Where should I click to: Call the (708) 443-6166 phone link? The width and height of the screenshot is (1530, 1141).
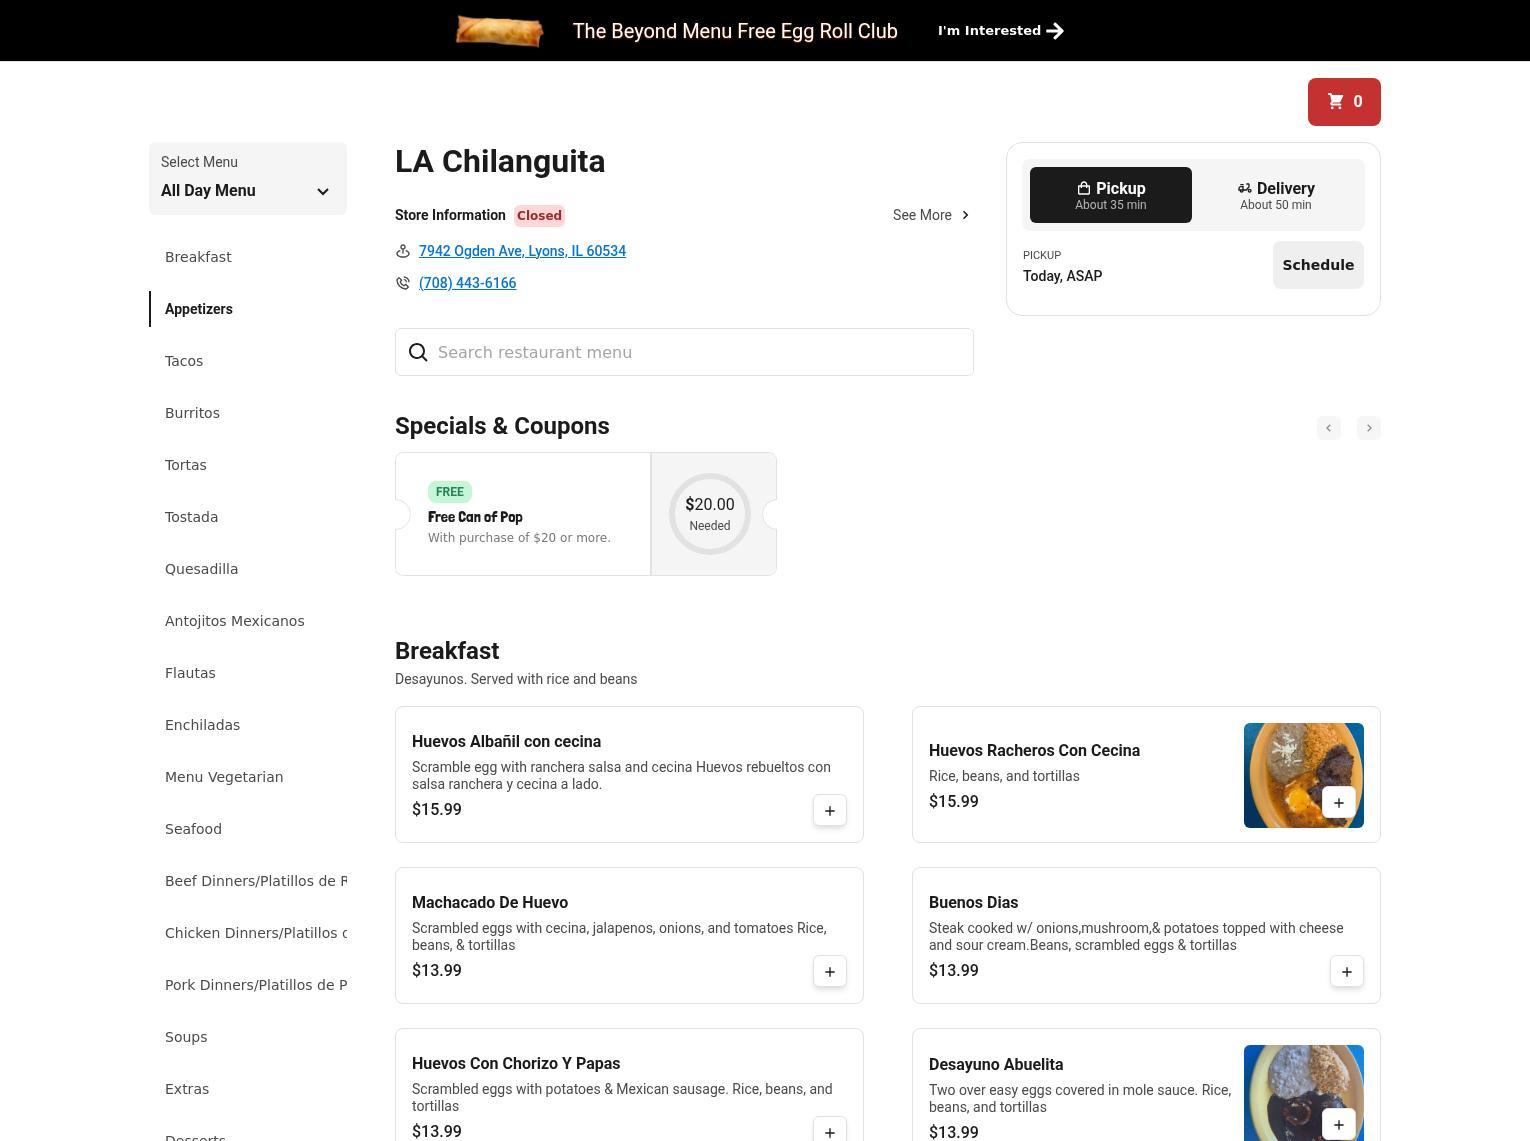pyautogui.click(x=467, y=283)
